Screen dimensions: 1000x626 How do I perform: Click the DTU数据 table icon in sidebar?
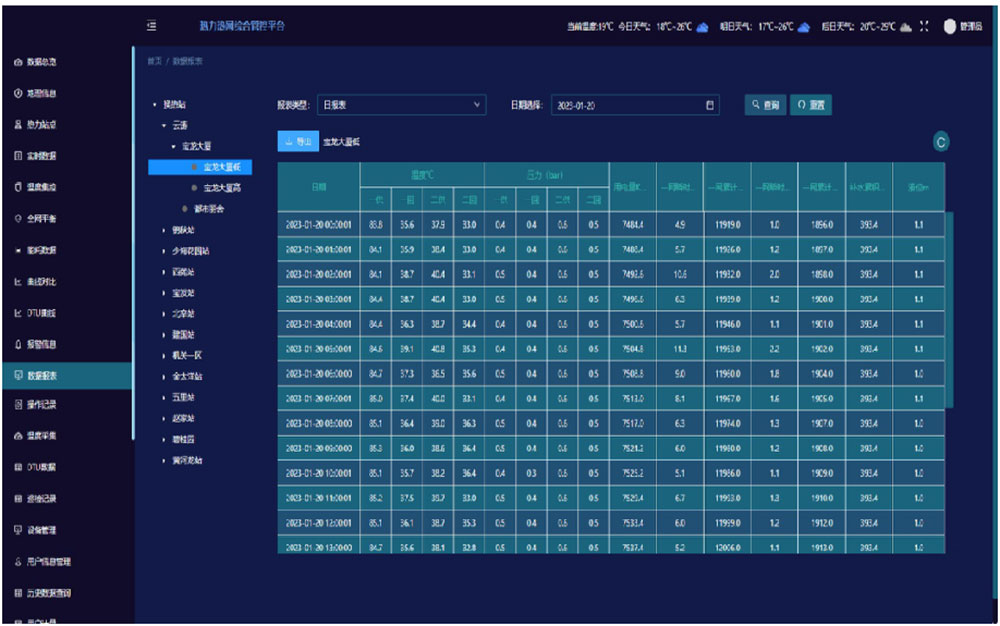[18, 467]
